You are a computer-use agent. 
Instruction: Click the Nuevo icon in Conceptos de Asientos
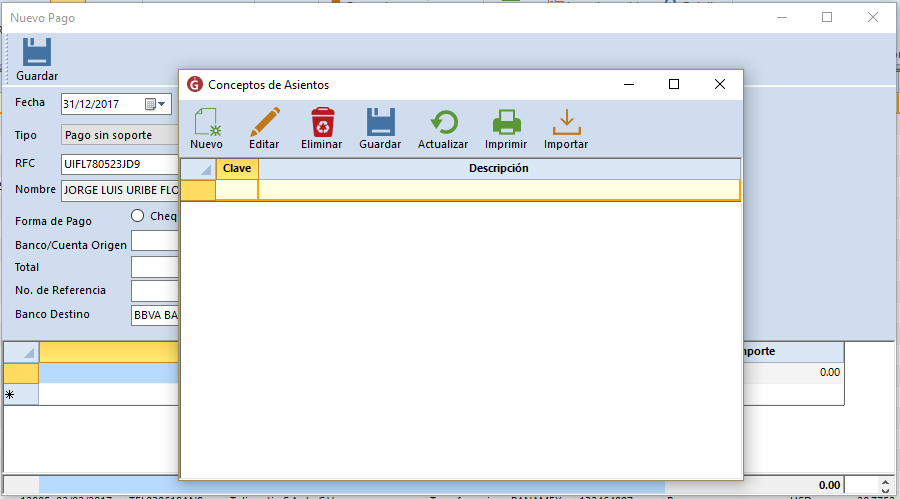pos(206,129)
